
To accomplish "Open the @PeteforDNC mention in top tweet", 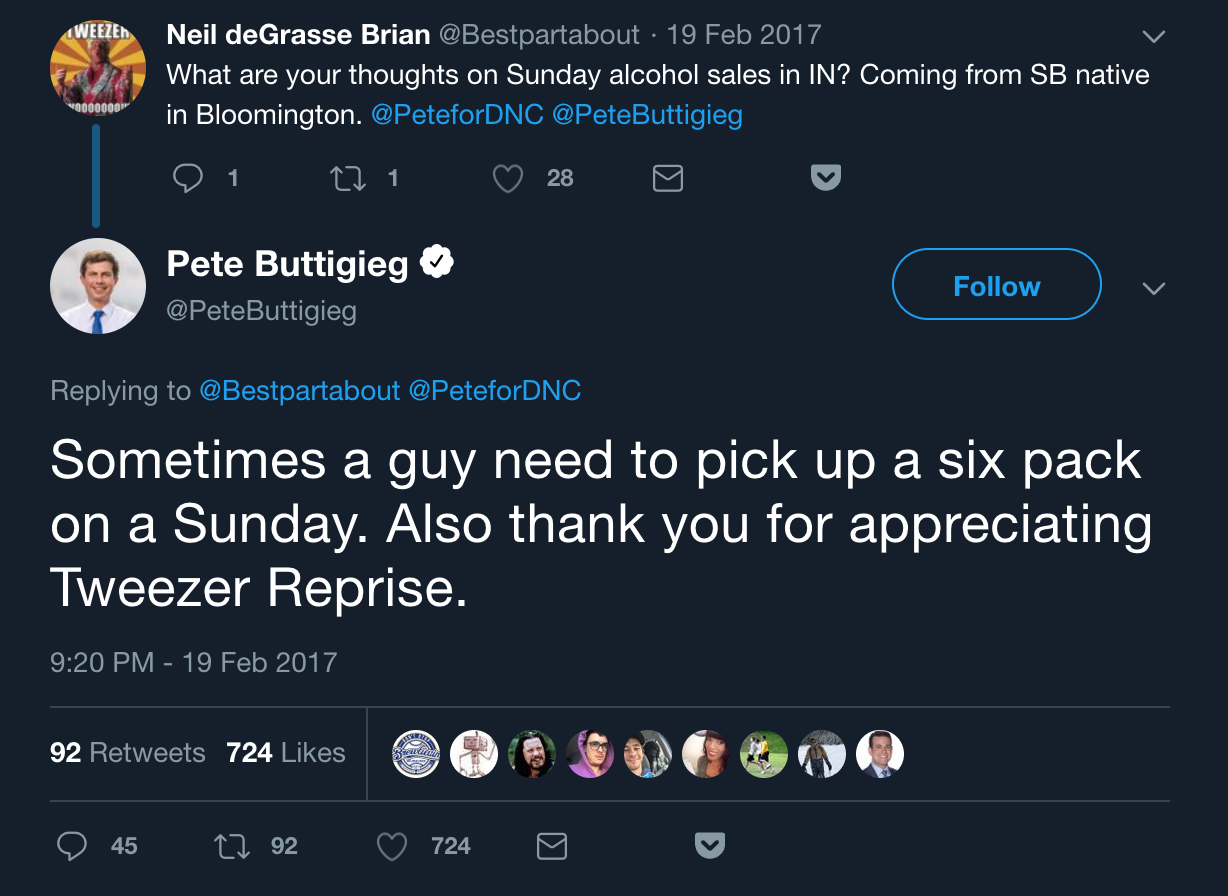I will click(x=457, y=115).
